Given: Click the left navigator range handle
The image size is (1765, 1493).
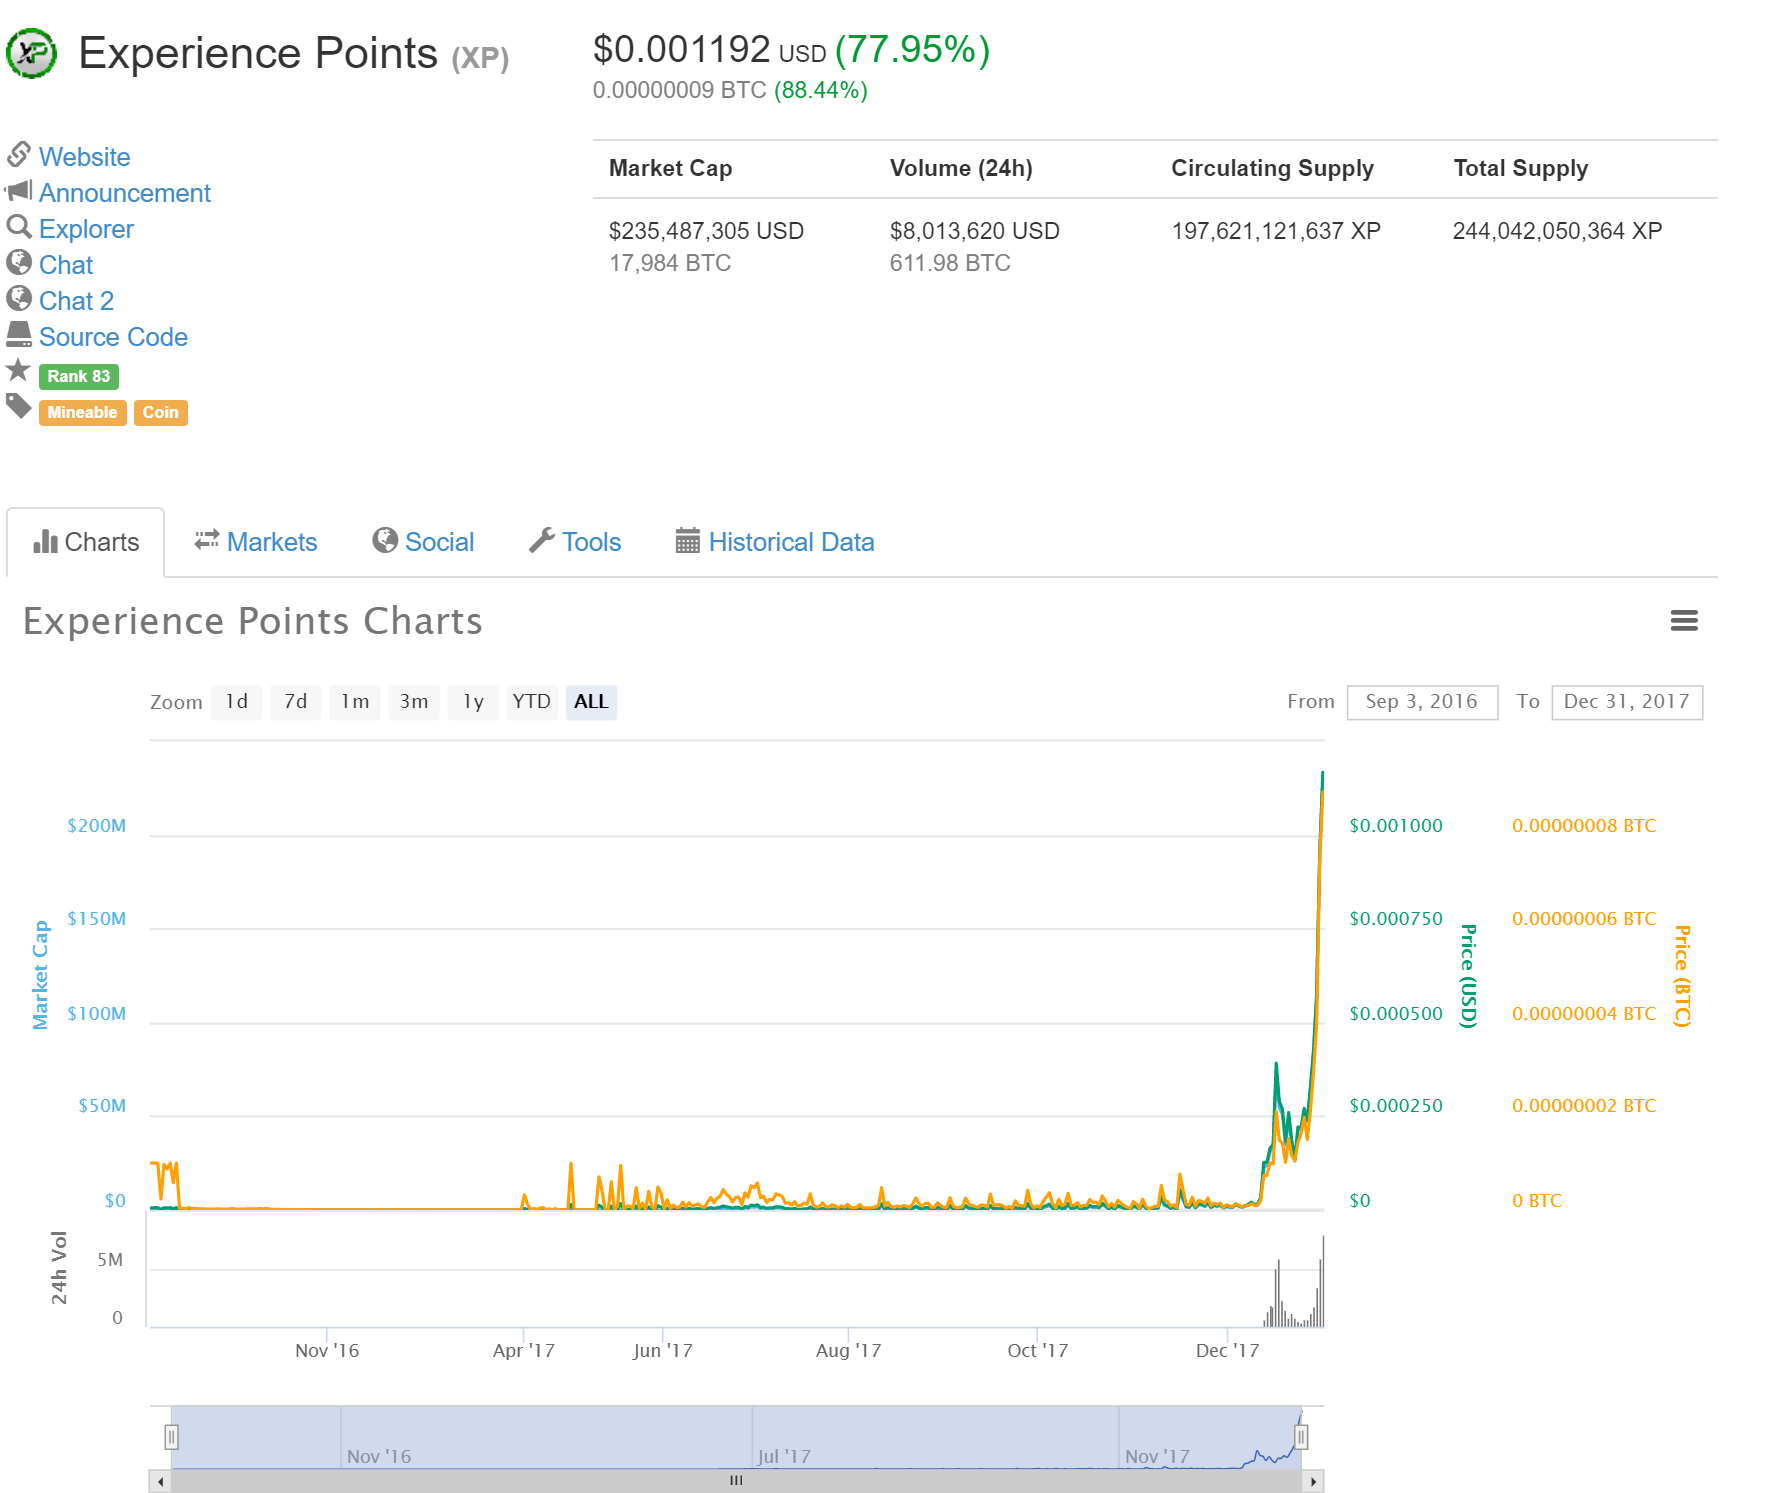Looking at the screenshot, I should pos(171,1437).
